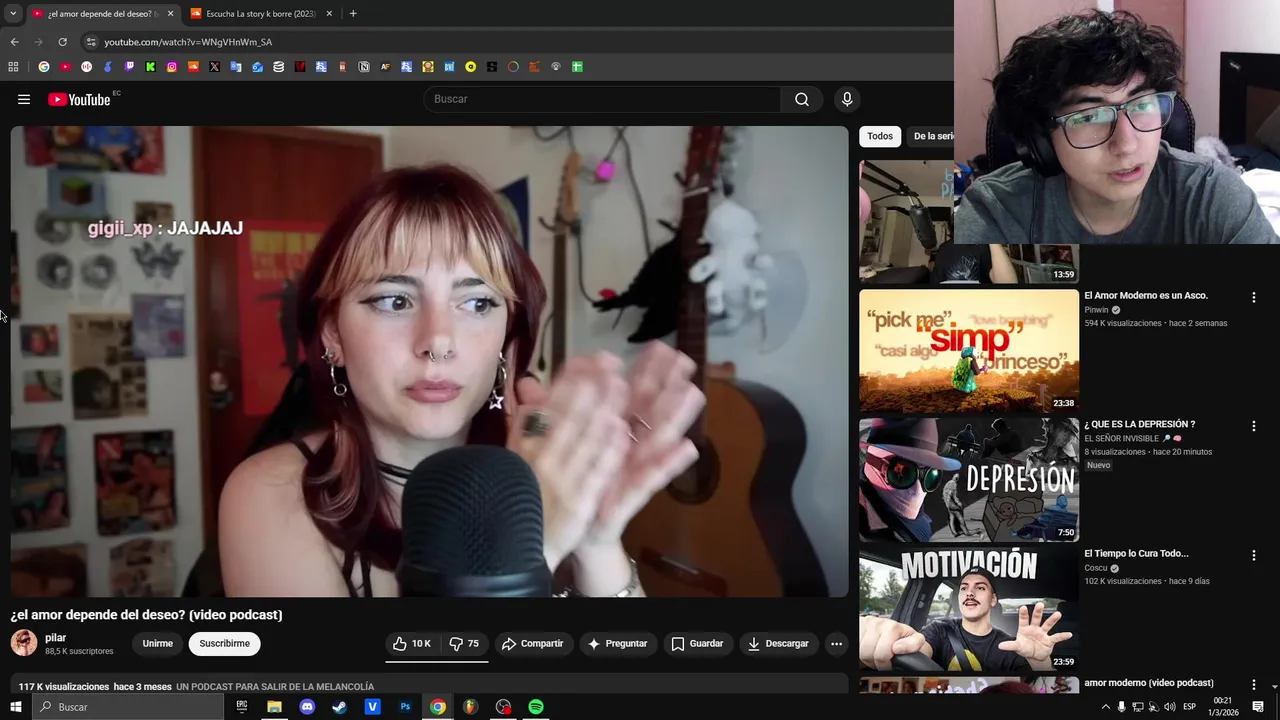Toggle the Suscribirme subscribe button
This screenshot has height=720, width=1280.
coord(224,643)
